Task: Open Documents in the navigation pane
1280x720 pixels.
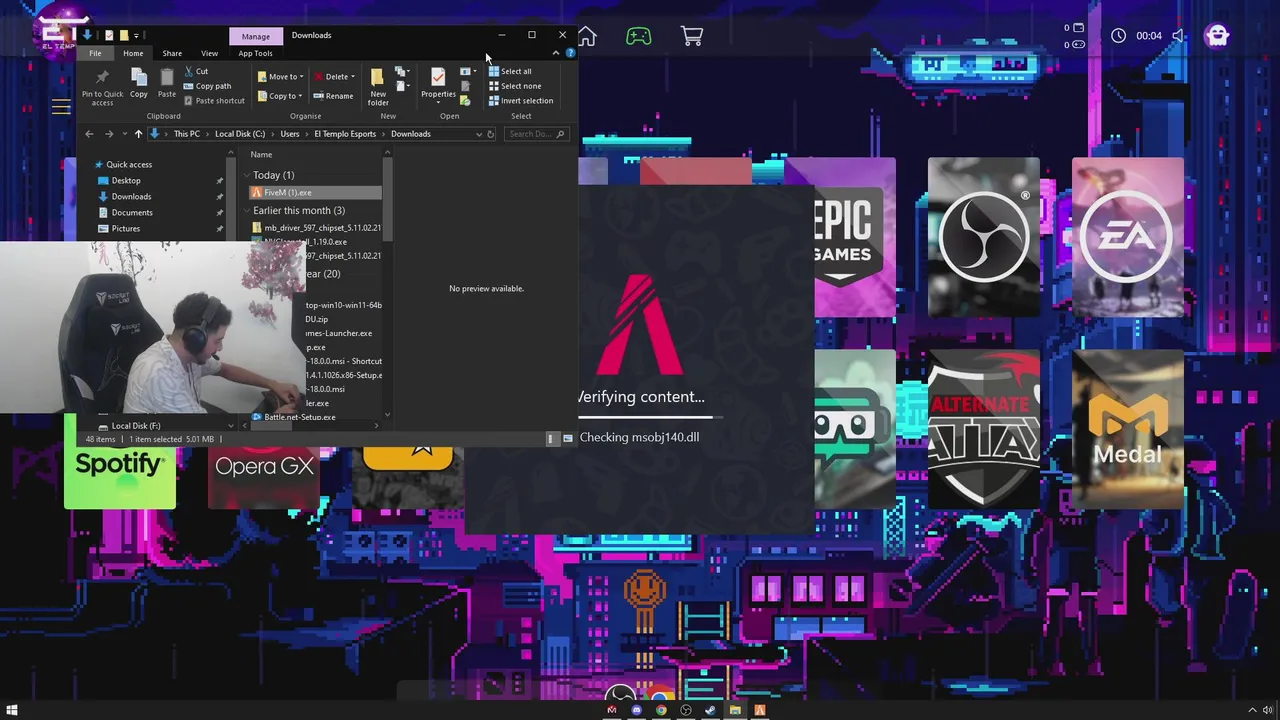Action: click(132, 212)
